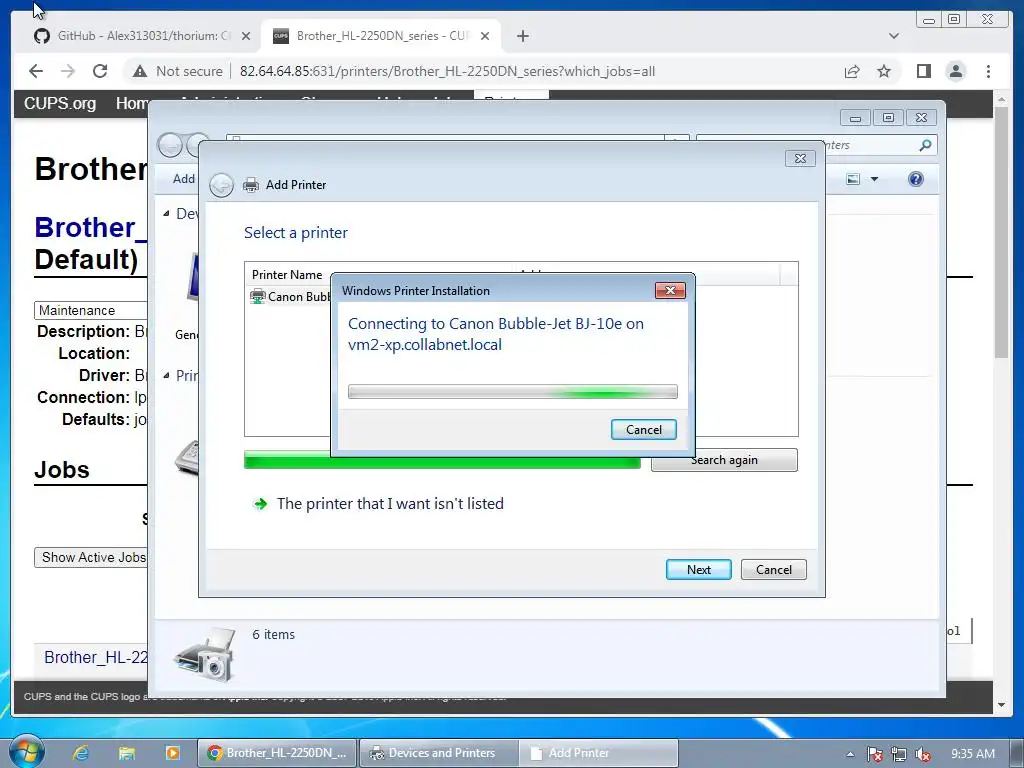Screen dimensions: 1024x768
Task: Click the Printer Name column header
Action: [287, 275]
